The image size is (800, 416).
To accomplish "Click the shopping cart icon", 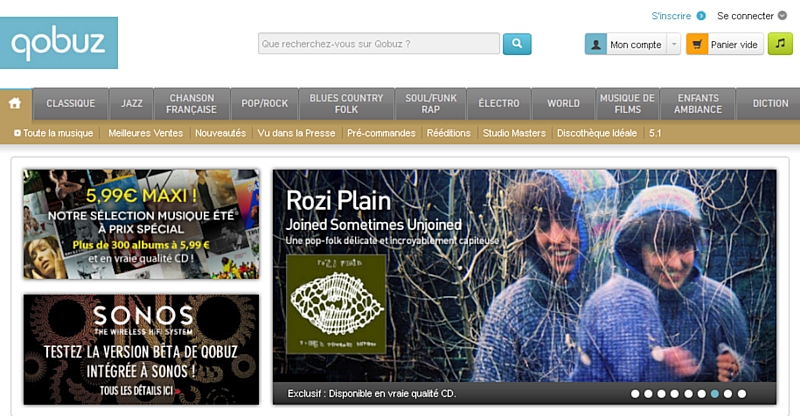I will click(x=697, y=44).
